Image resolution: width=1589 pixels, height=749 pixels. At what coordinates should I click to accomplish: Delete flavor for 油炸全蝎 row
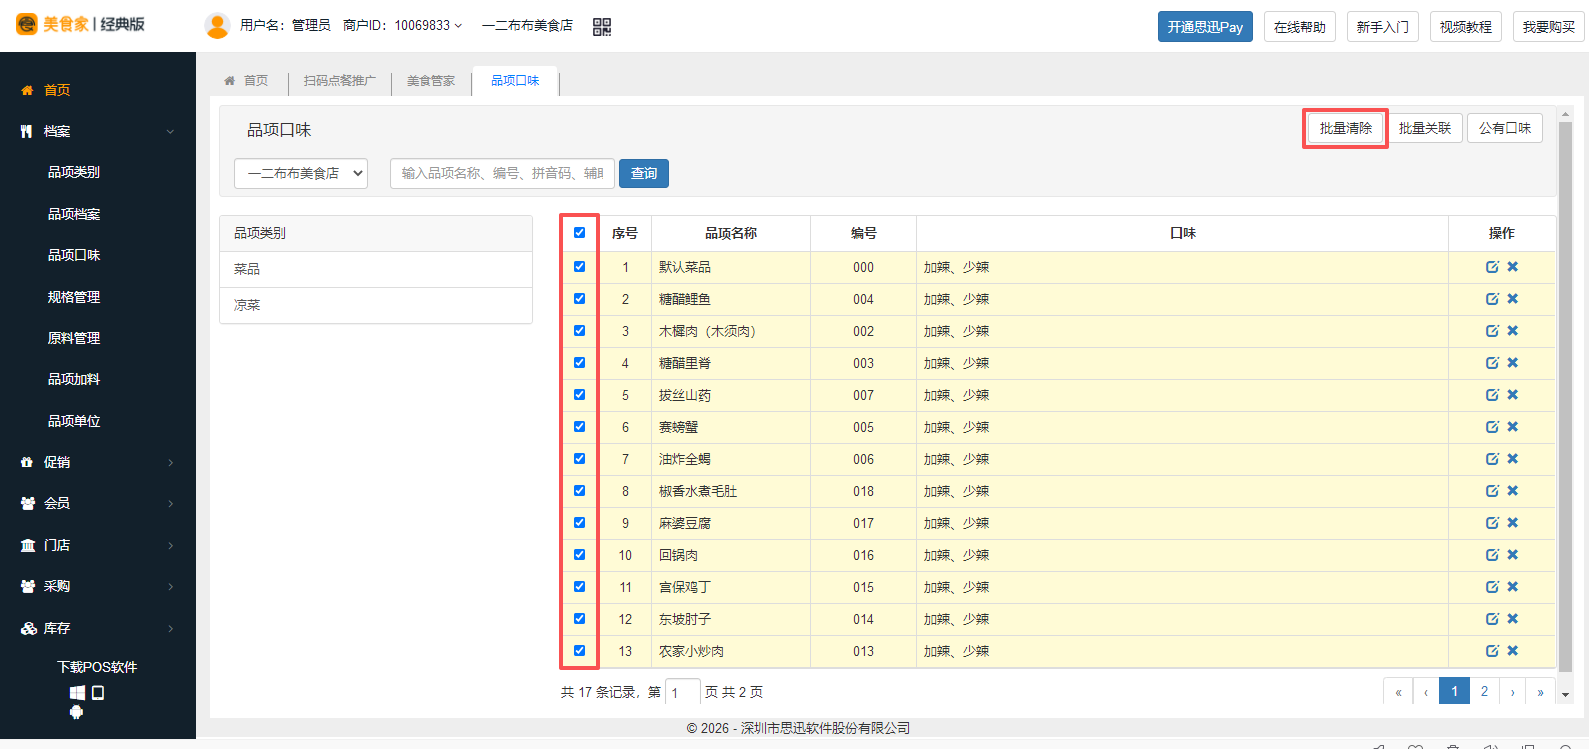tap(1513, 459)
